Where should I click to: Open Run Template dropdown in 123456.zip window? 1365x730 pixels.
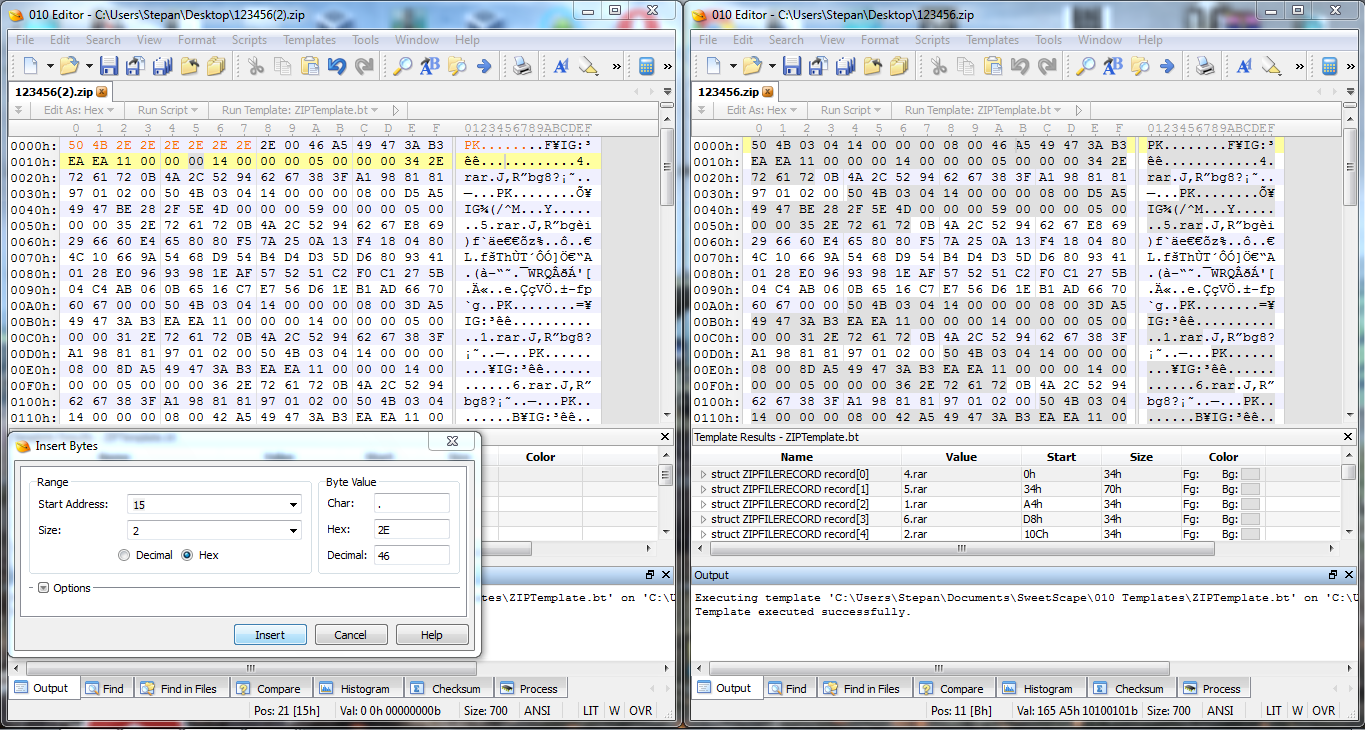983,110
